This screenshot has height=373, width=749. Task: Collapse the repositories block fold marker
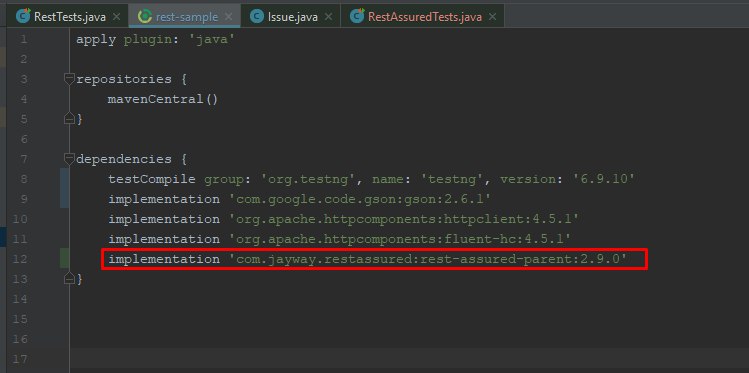pyautogui.click(x=70, y=79)
